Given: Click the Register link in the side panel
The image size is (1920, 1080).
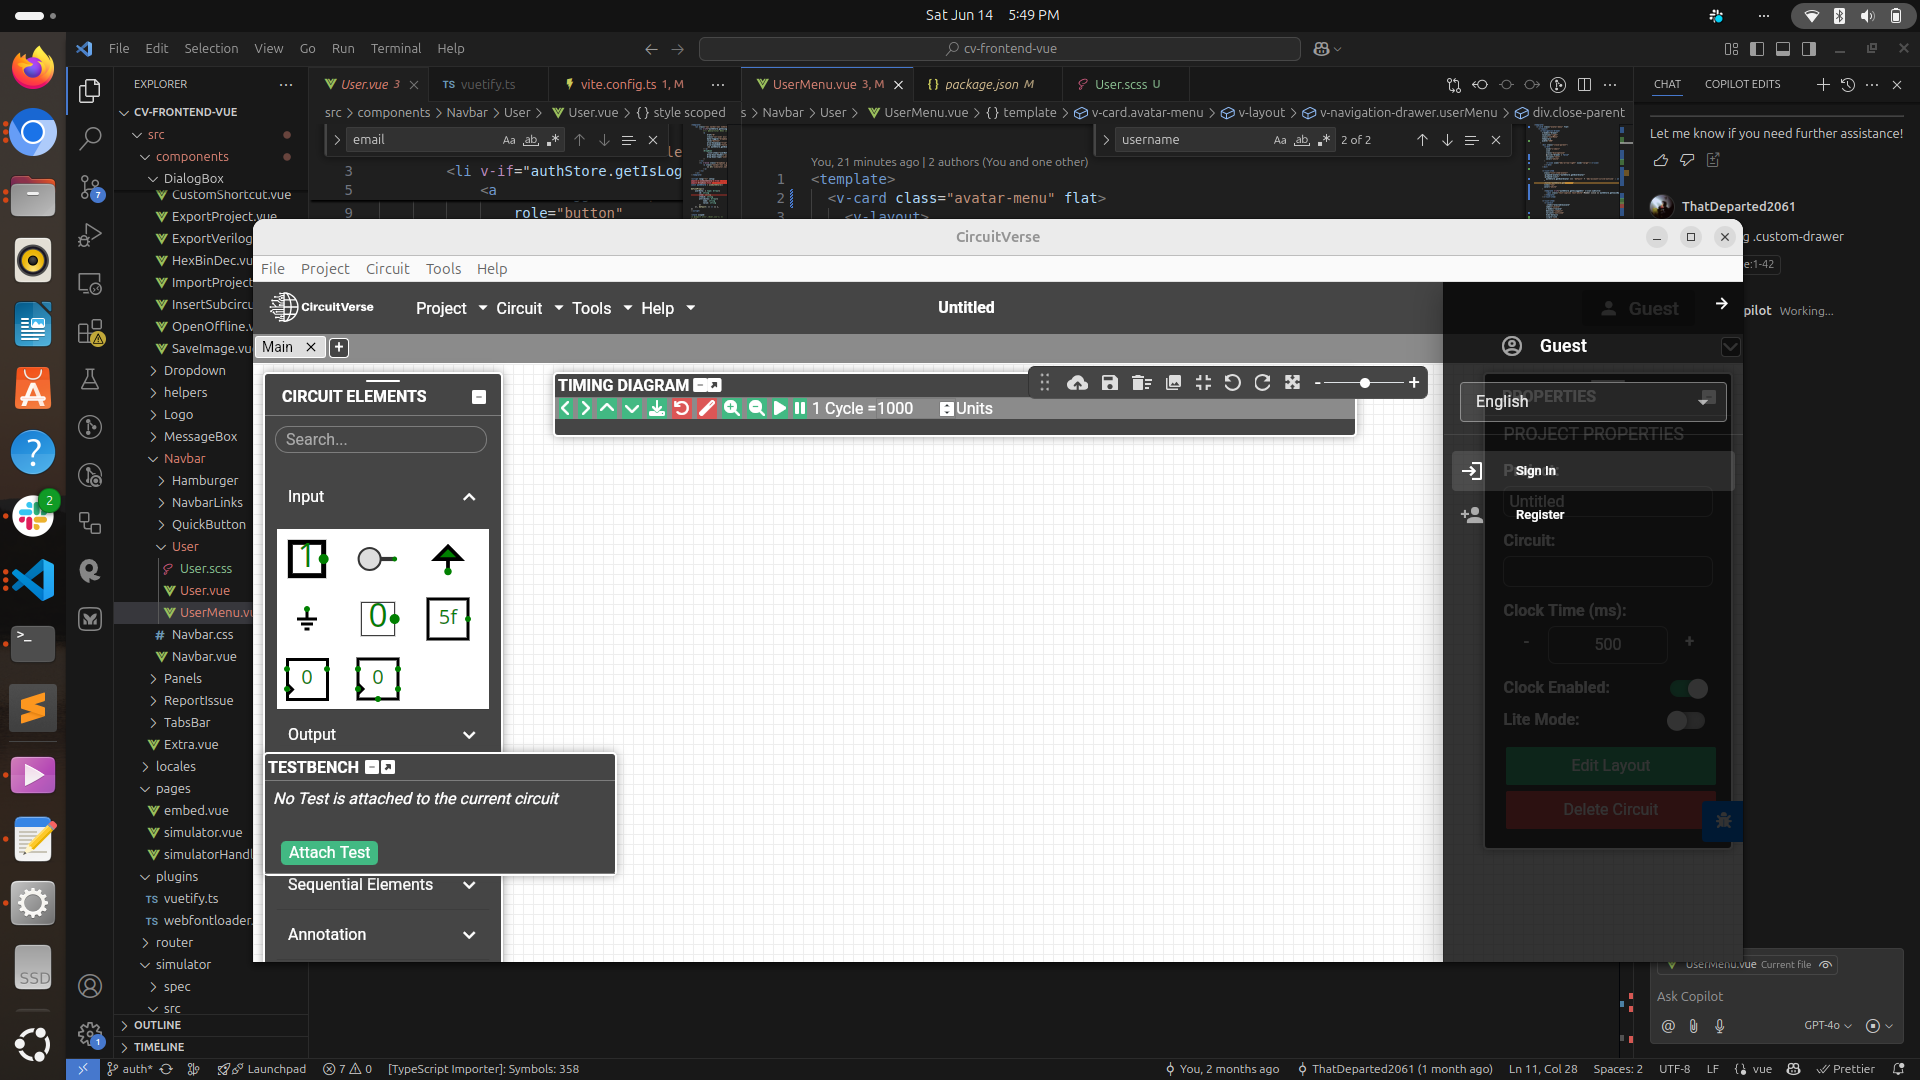Looking at the screenshot, I should (x=1540, y=515).
